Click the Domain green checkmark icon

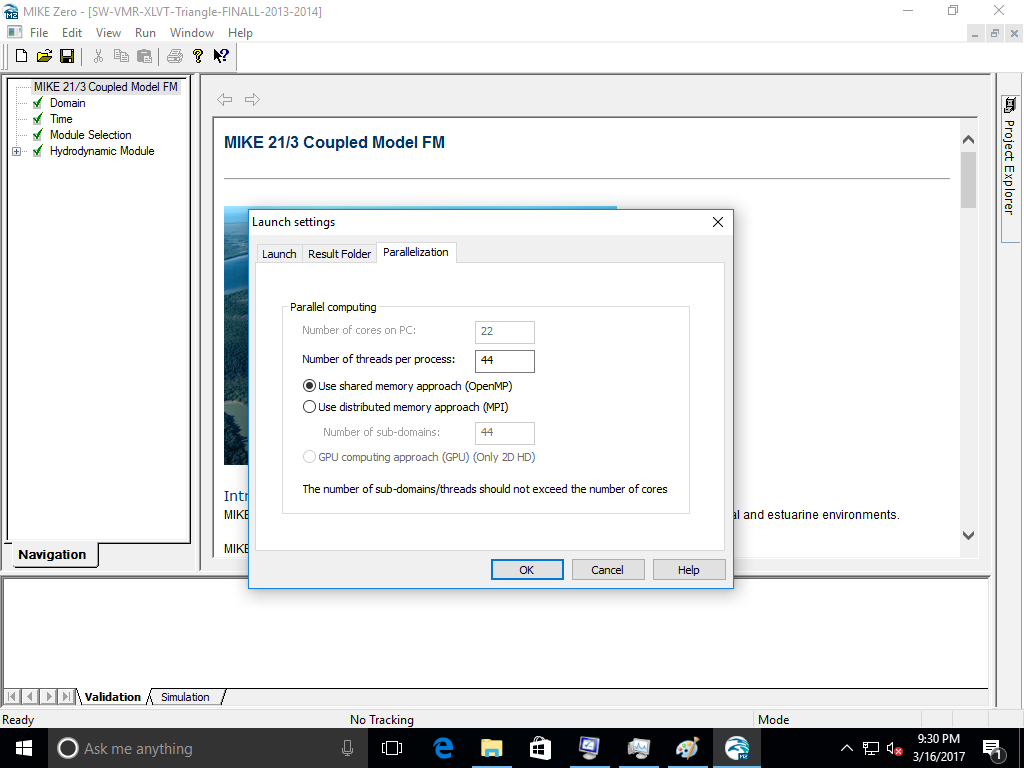[x=38, y=103]
